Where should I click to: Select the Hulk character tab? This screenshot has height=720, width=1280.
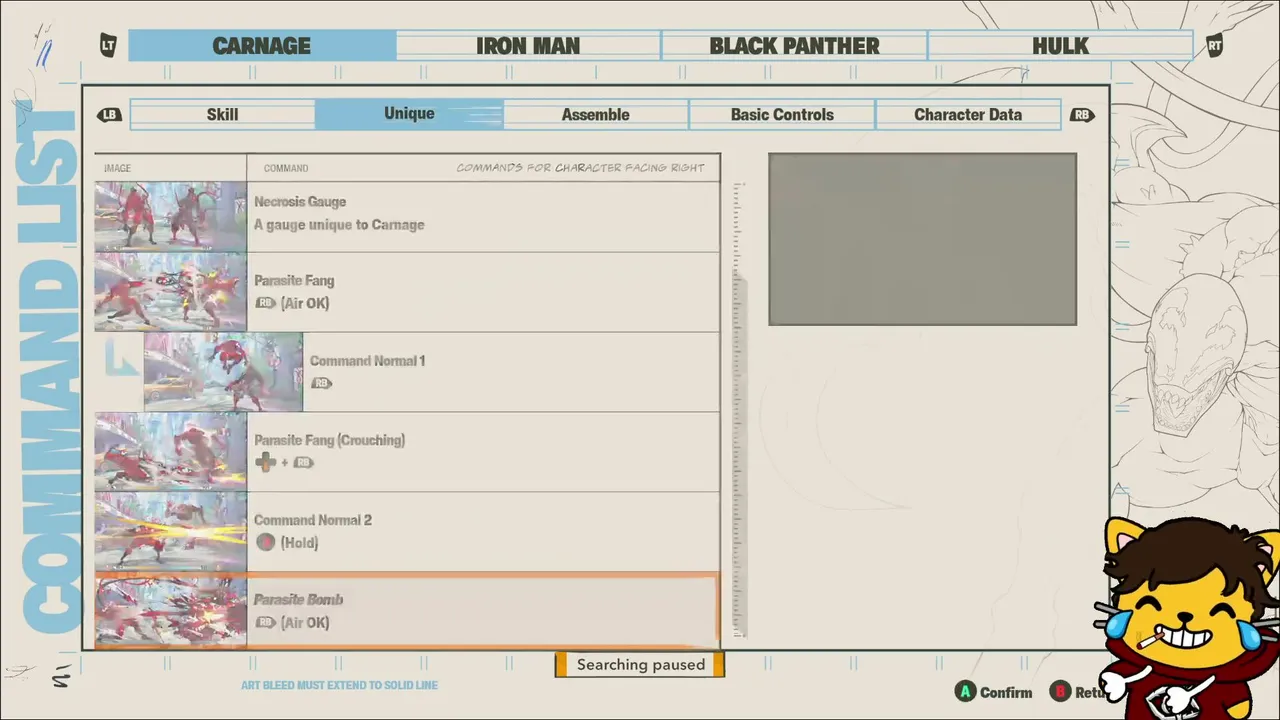pos(1060,46)
